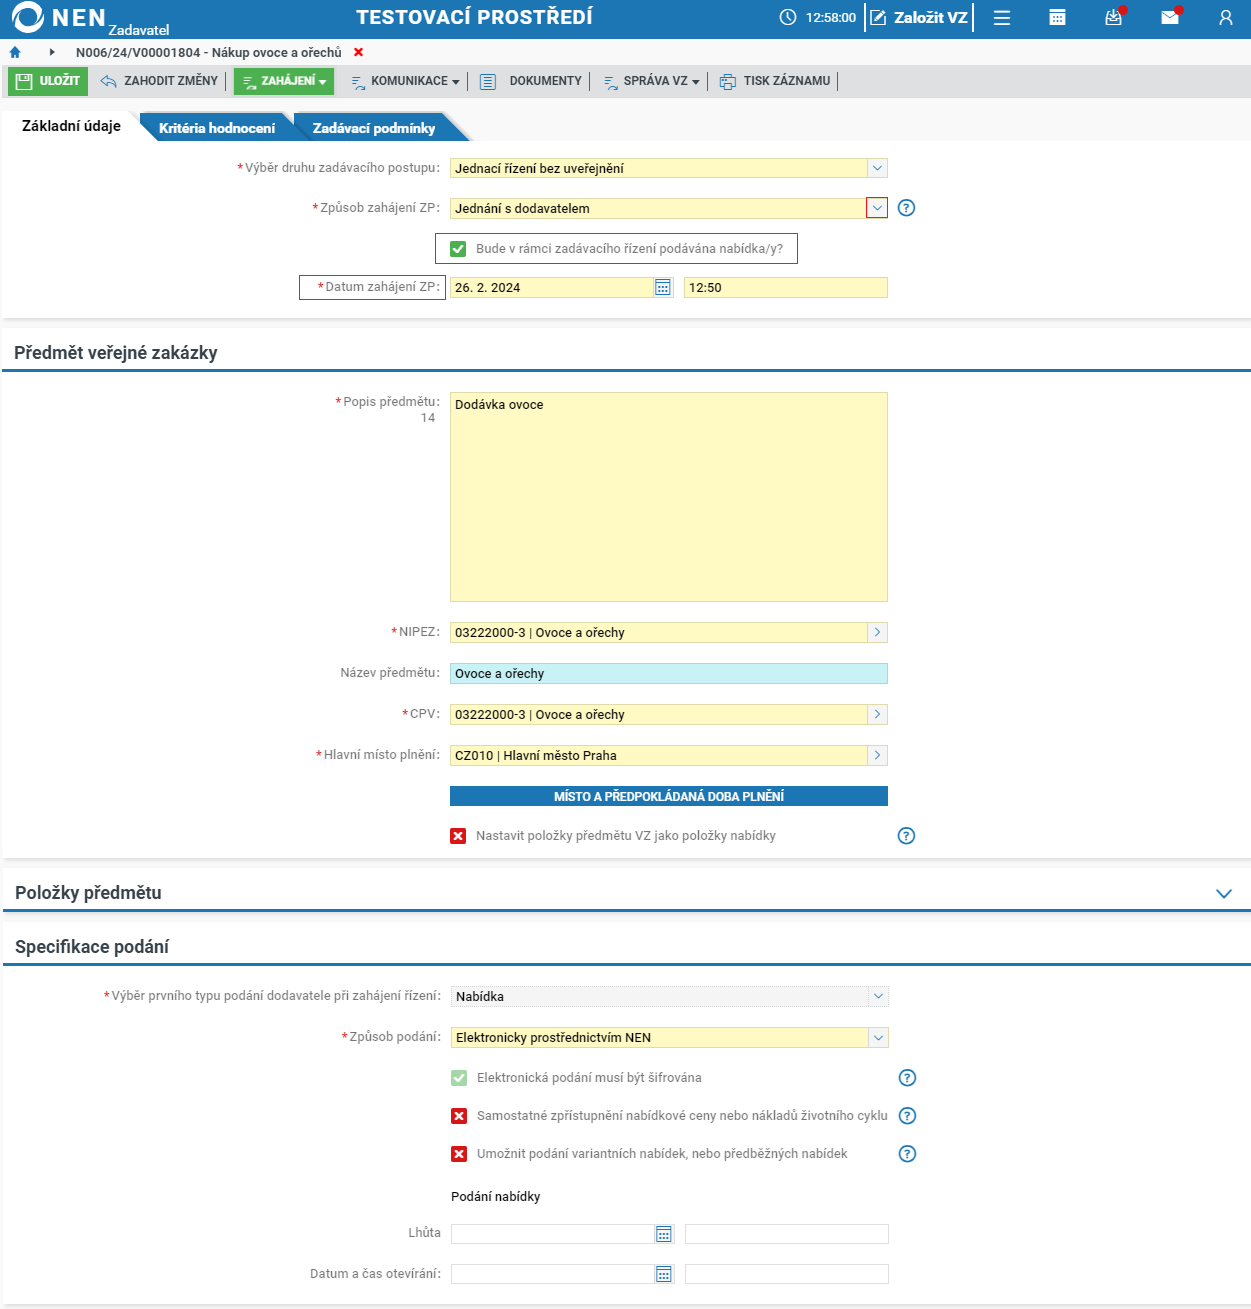Open calendar picker for Datum a čas otevírání

tap(664, 1274)
